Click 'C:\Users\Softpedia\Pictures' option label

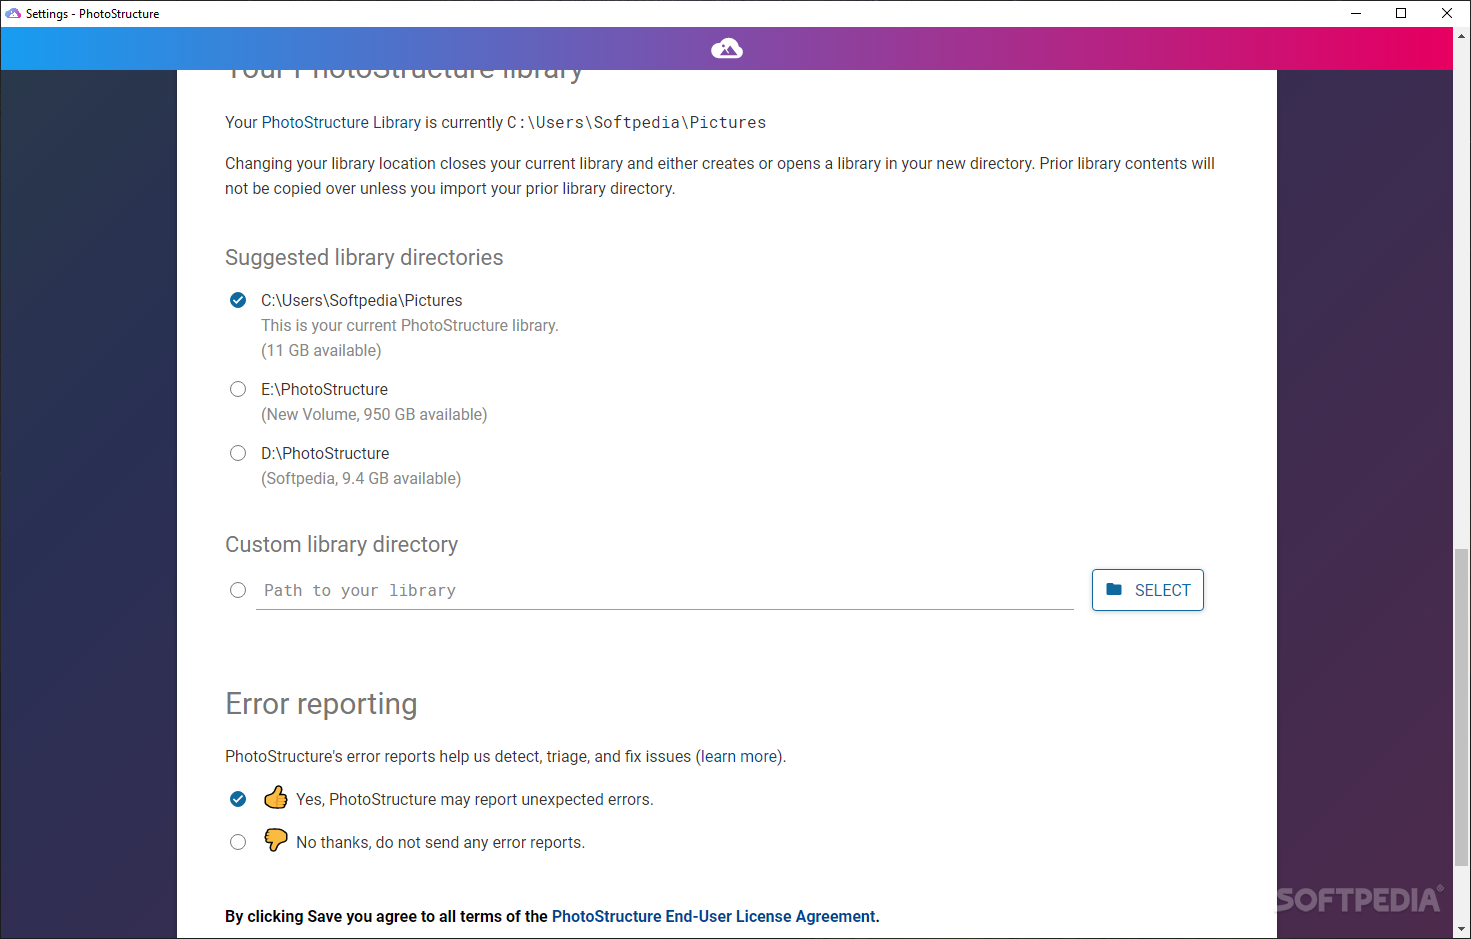362,300
